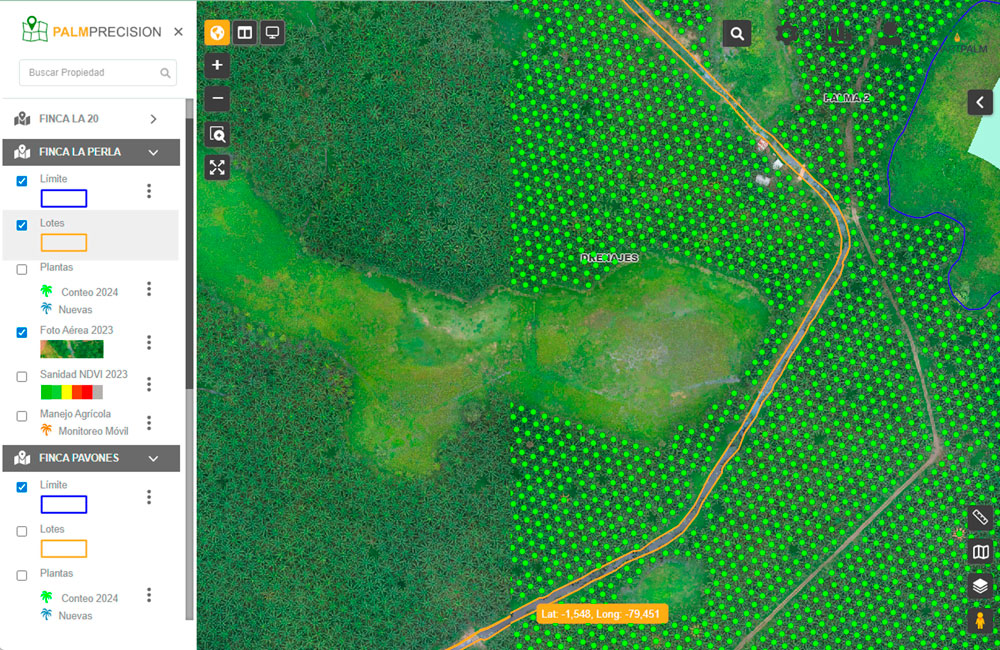Select the orange street view pegman
Viewport: 1000px width, 650px height.
[x=980, y=620]
